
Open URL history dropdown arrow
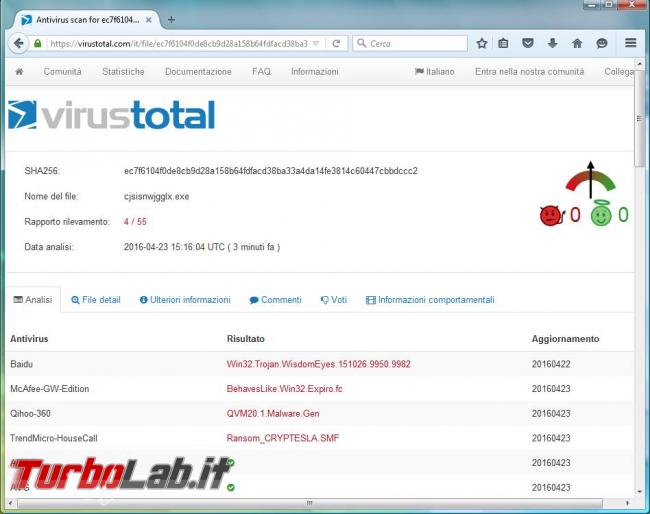pos(316,44)
